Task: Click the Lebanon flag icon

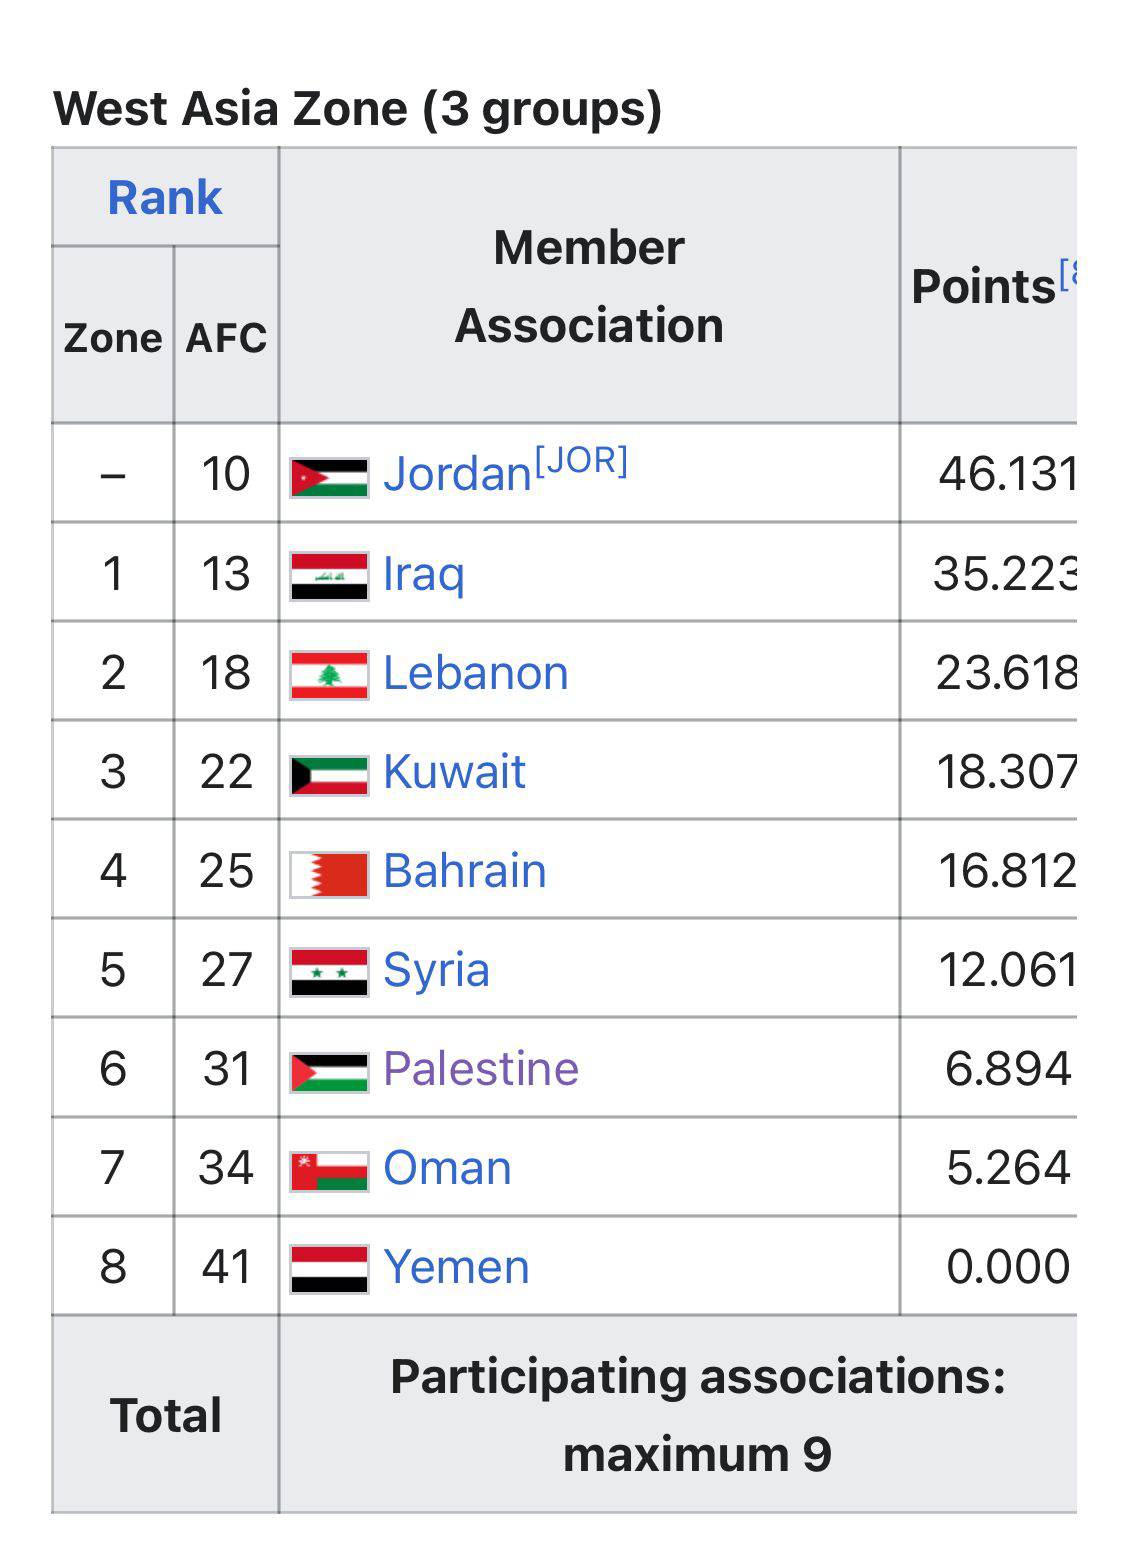Action: pyautogui.click(x=329, y=675)
